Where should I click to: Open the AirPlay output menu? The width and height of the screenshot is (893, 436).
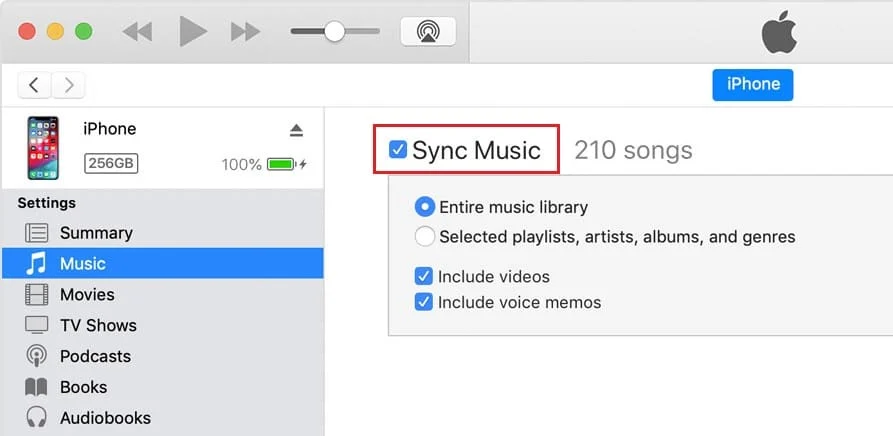point(428,31)
